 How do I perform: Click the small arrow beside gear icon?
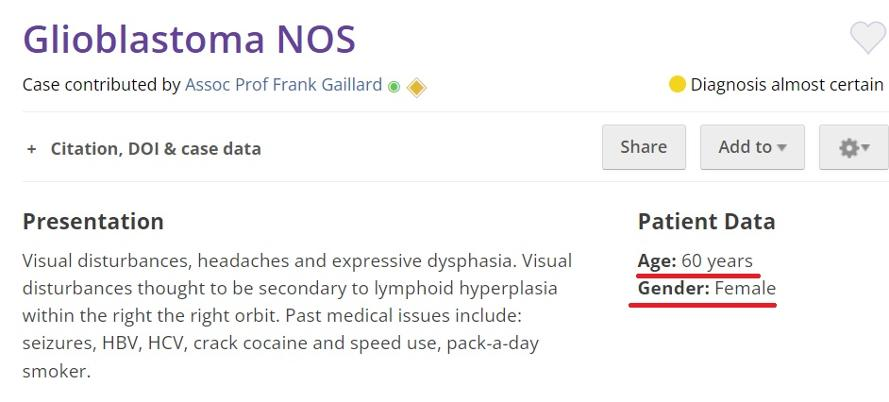click(865, 148)
